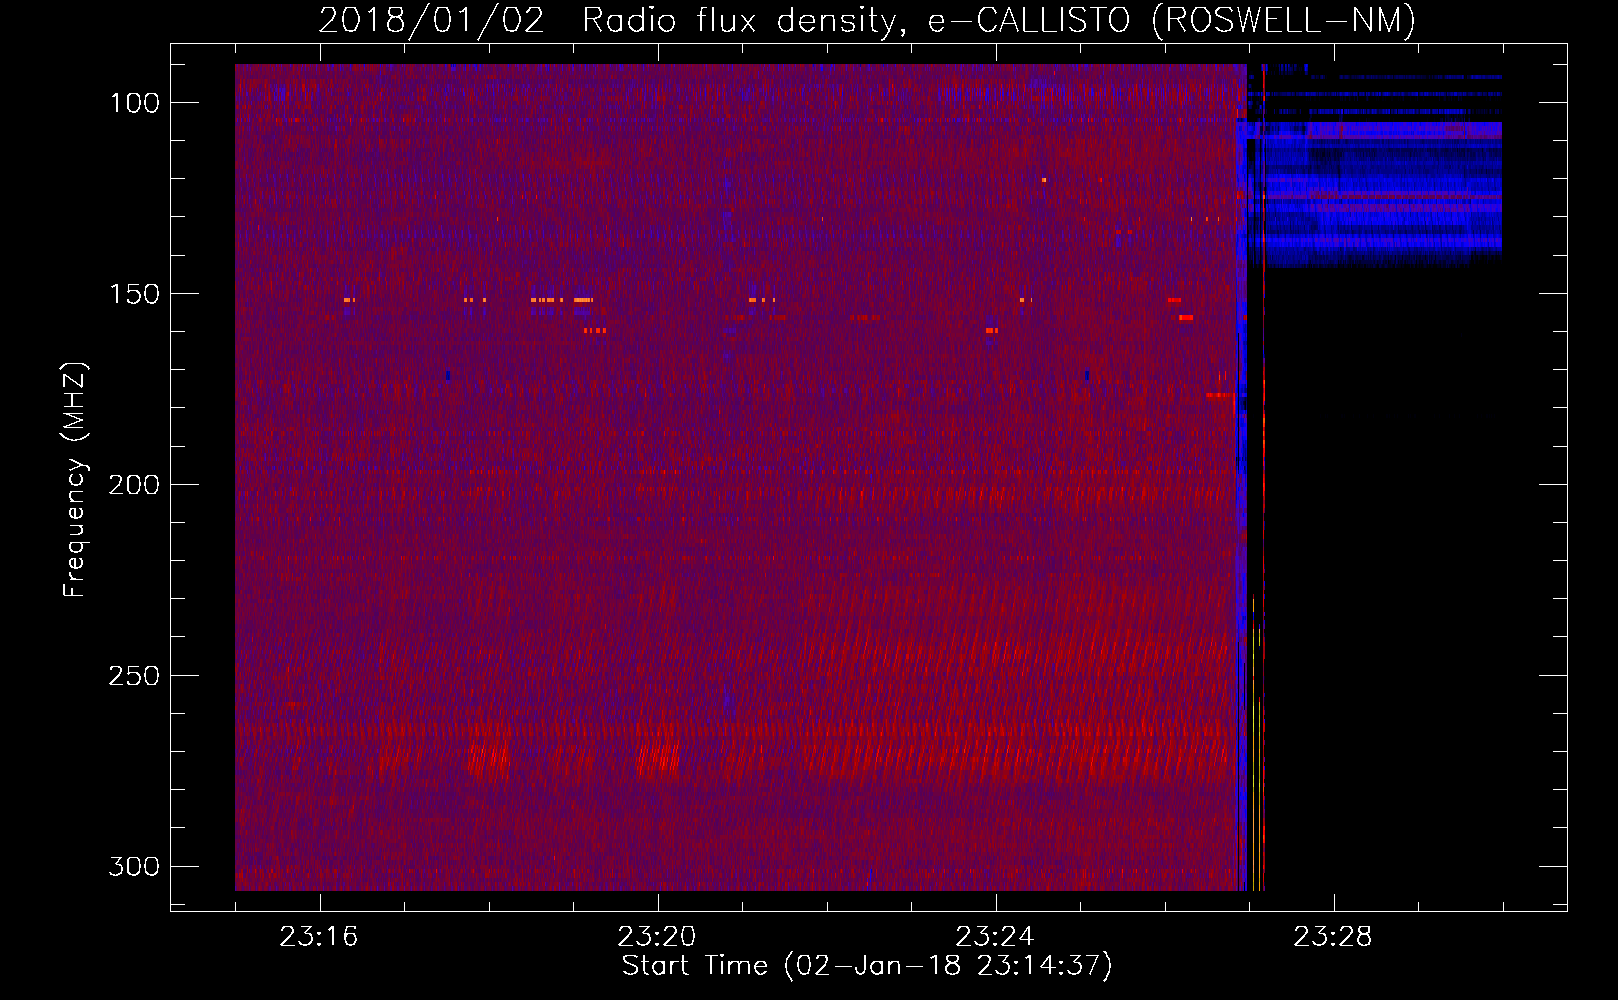Click the 200 frequency tick label

click(x=134, y=485)
